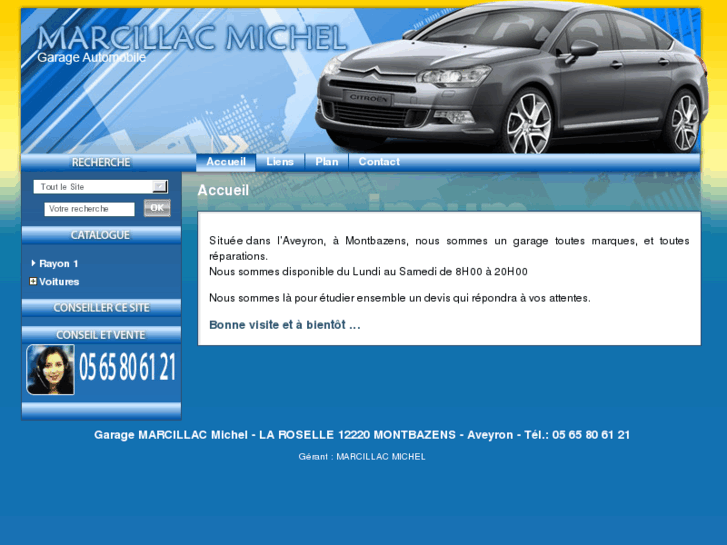This screenshot has width=727, height=545.
Task: Submit search with the OK button
Action: coord(157,208)
